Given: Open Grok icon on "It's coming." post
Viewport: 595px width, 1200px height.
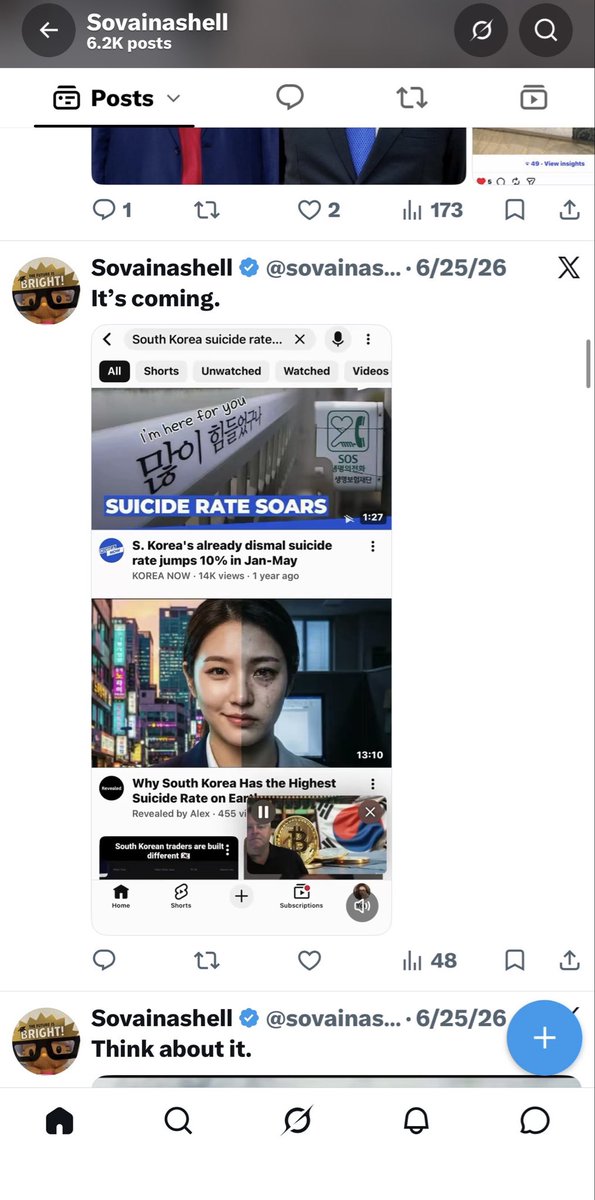Looking at the screenshot, I should 568,267.
